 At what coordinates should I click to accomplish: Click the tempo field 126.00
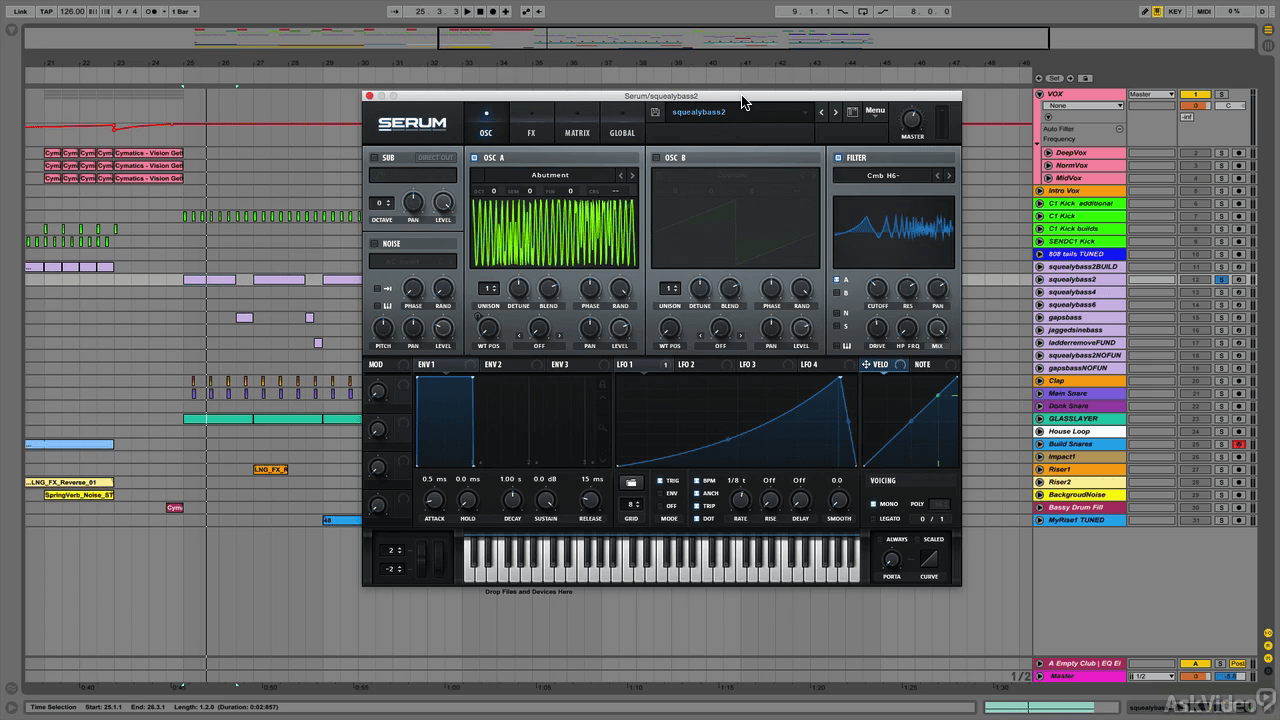[71, 12]
